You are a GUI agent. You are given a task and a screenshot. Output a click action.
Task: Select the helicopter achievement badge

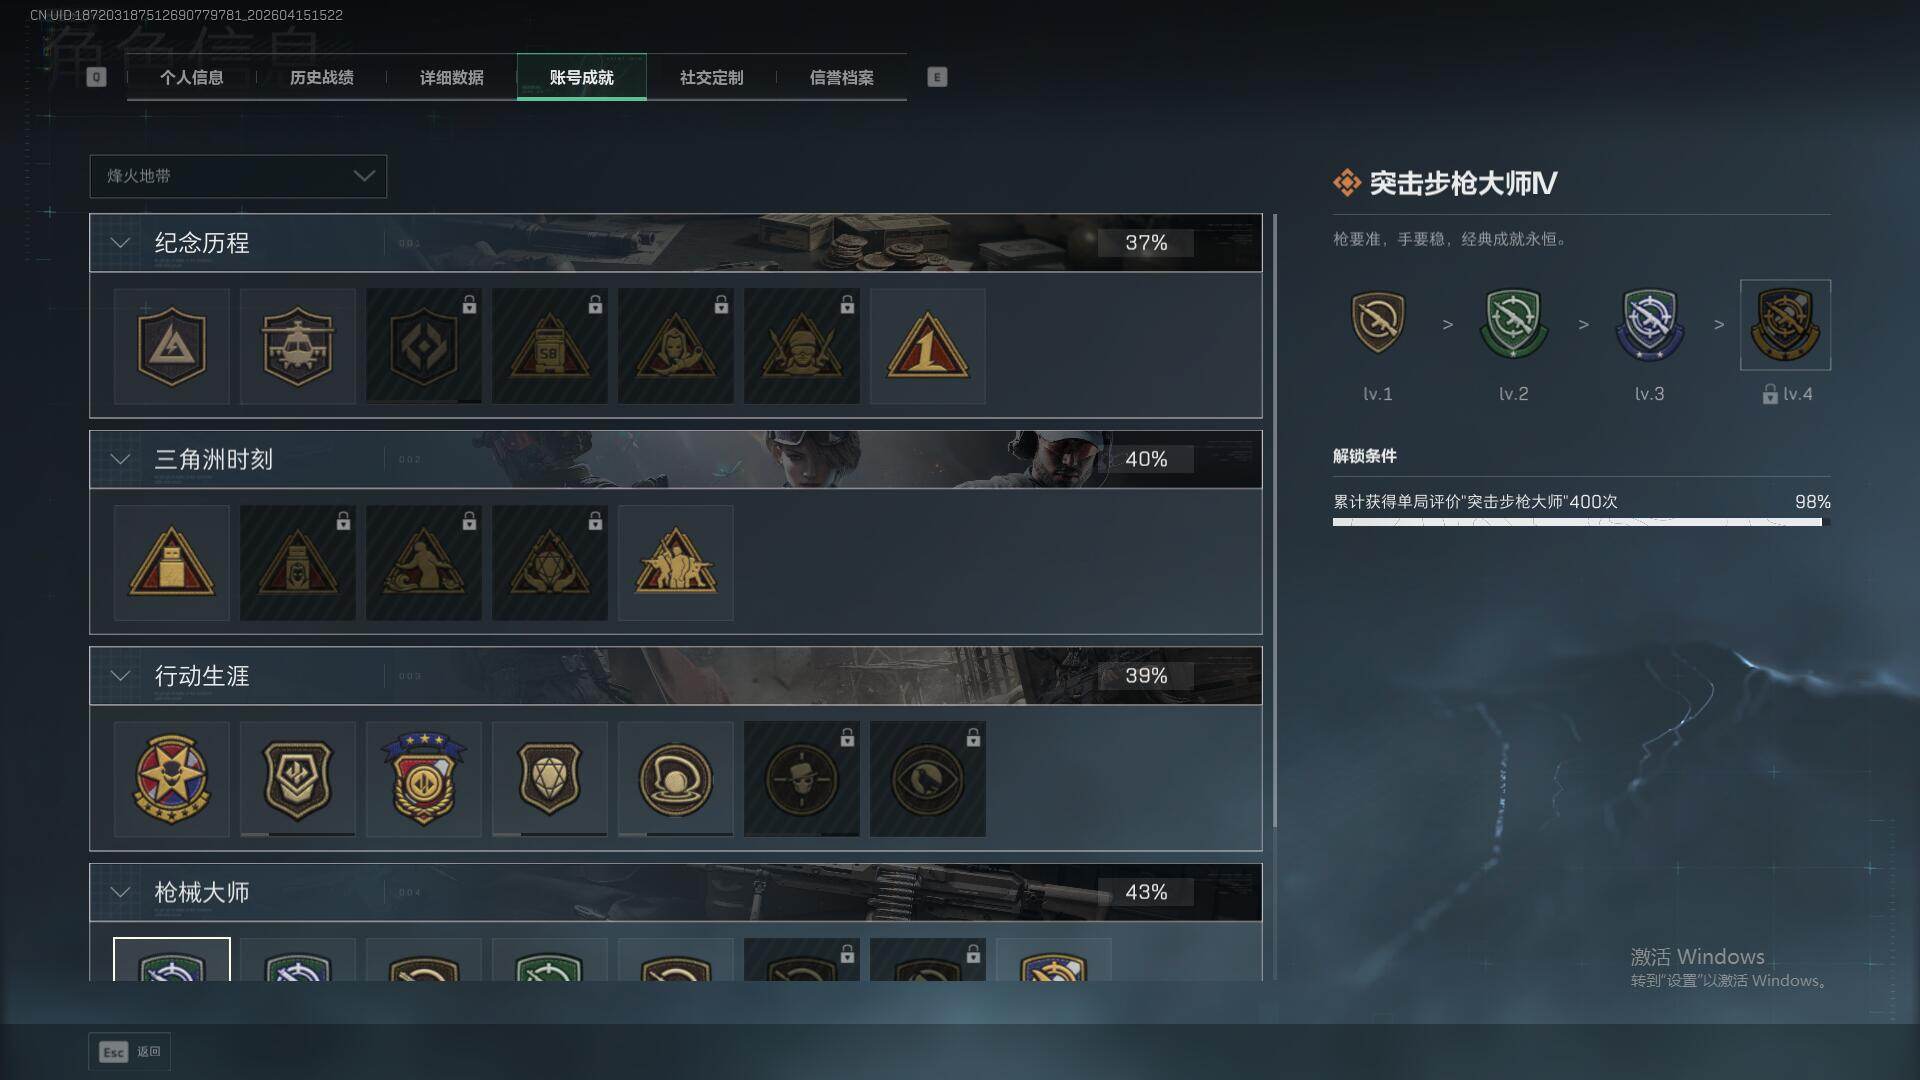297,346
